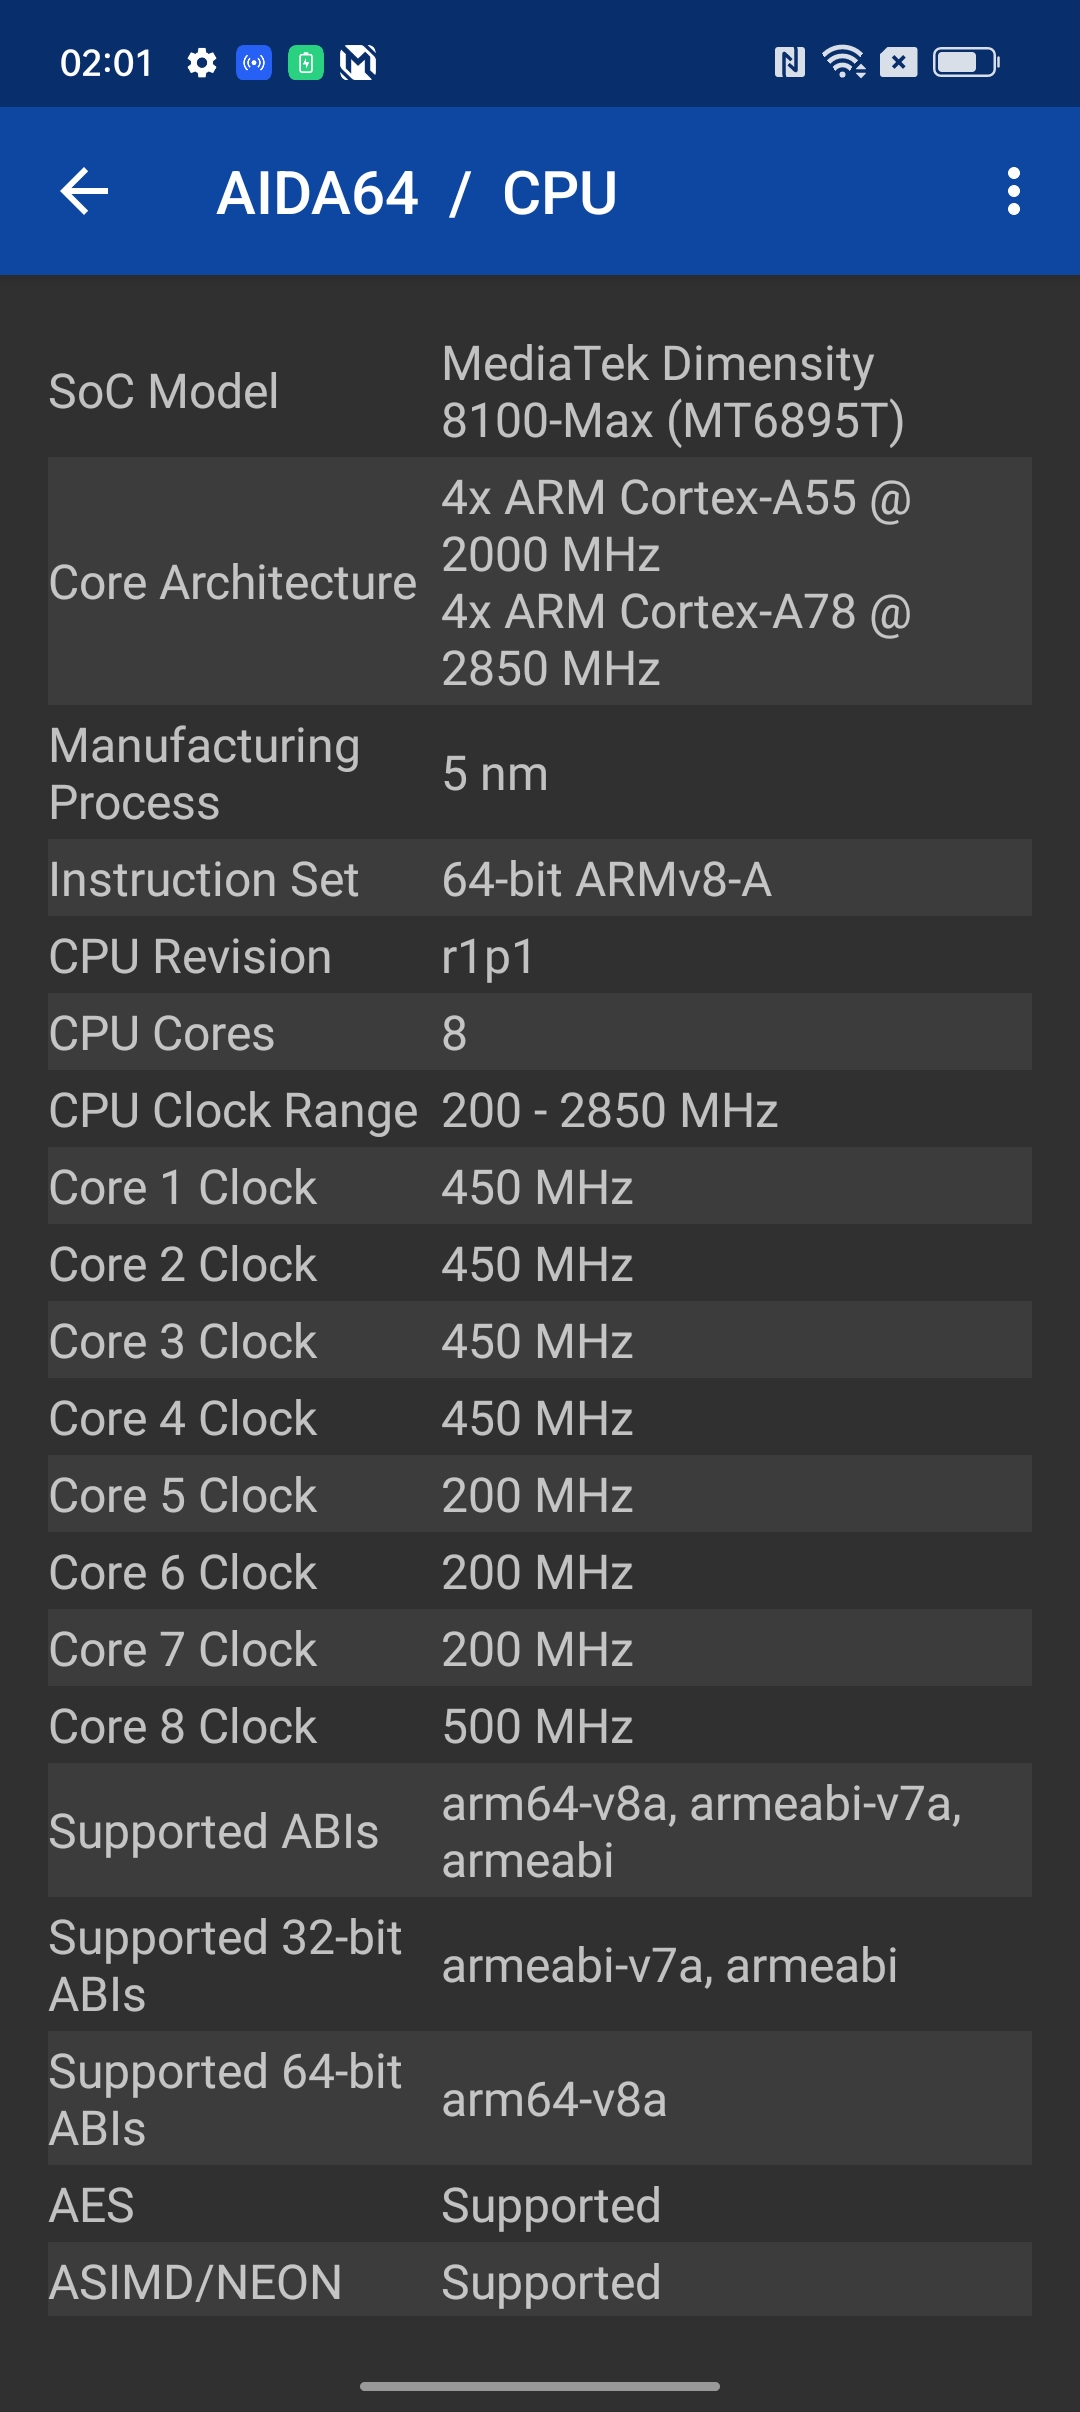The width and height of the screenshot is (1080, 2412).
Task: Tap the AIDA64 / CPU title
Action: coord(416,193)
